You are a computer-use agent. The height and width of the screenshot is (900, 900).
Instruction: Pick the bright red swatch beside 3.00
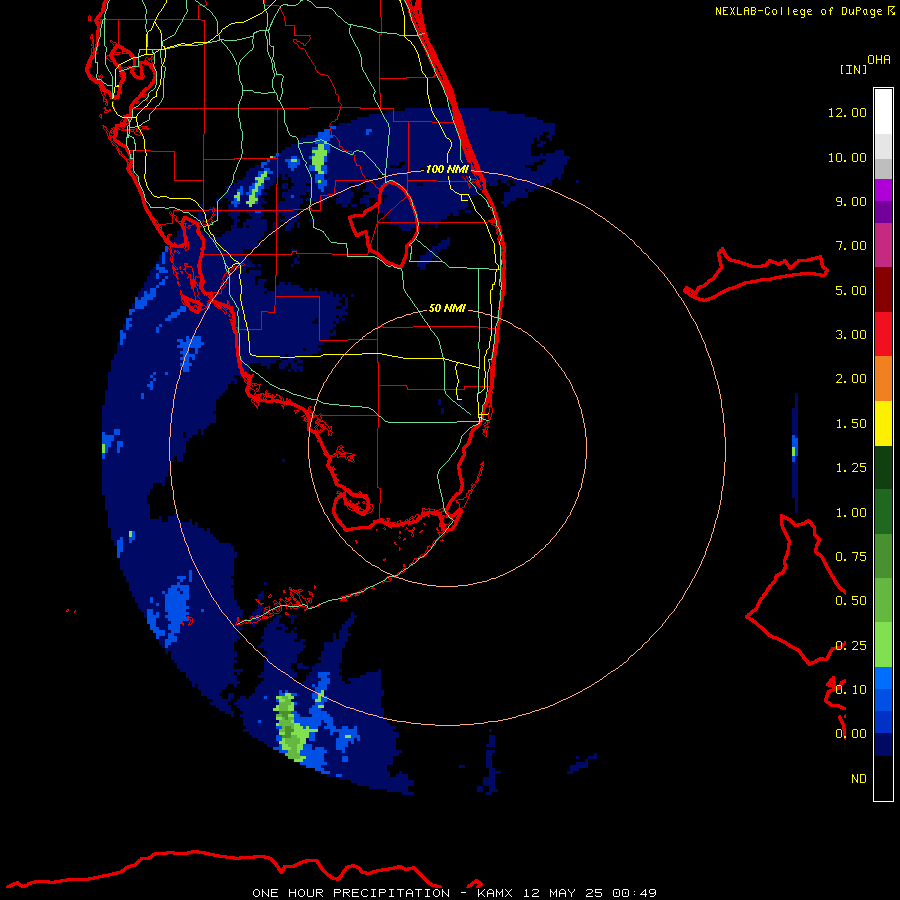click(x=883, y=334)
